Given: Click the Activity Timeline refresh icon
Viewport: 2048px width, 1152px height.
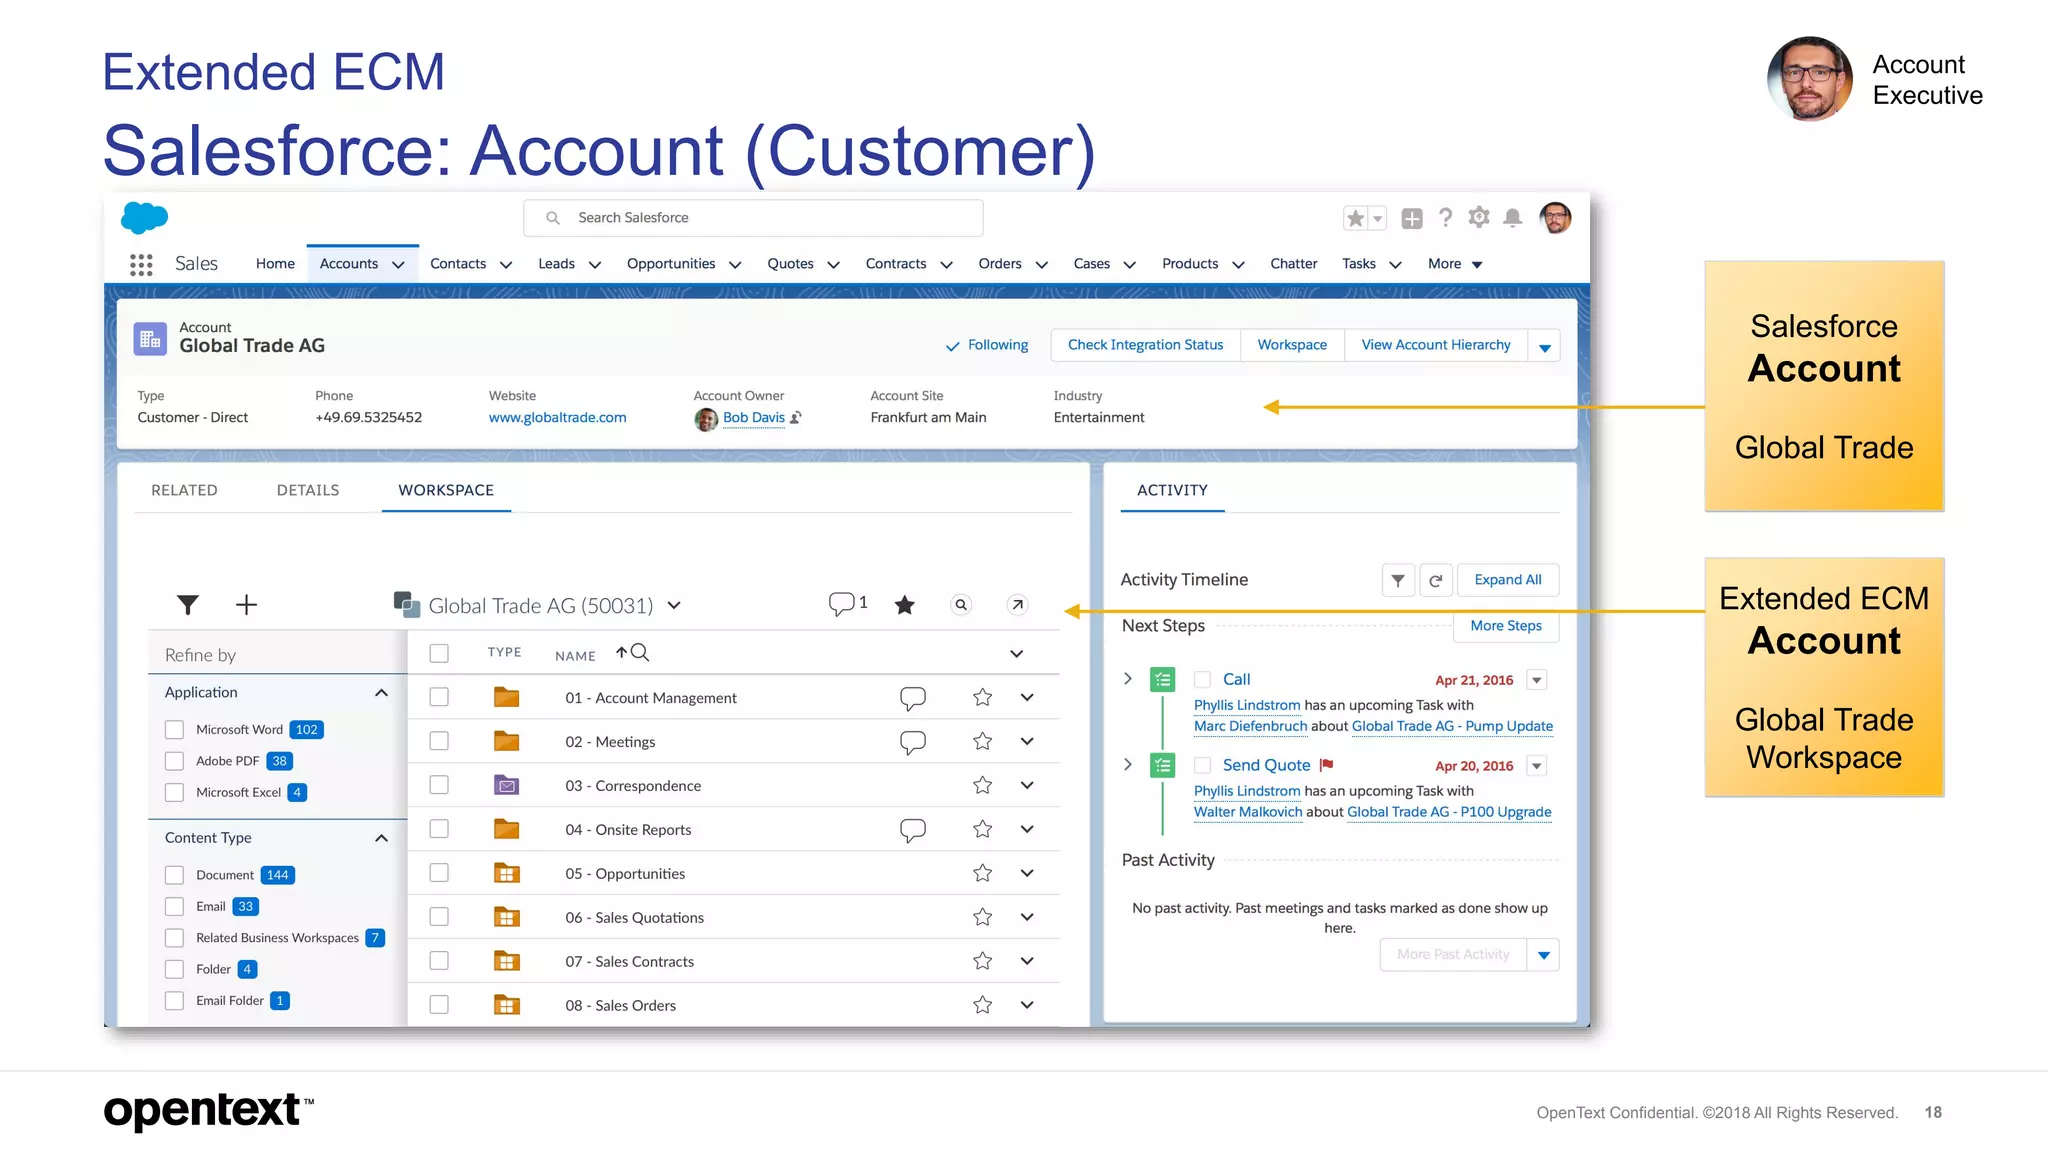Looking at the screenshot, I should [x=1435, y=580].
